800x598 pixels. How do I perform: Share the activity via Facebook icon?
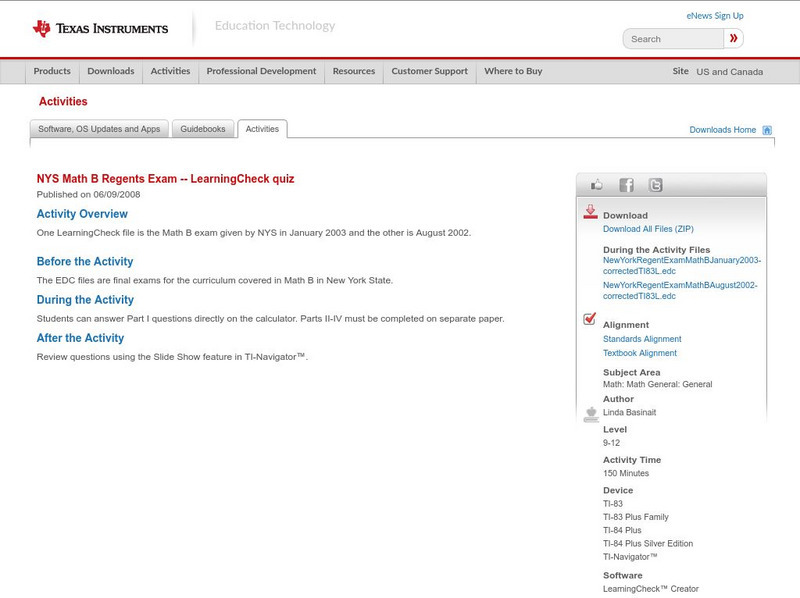coord(626,185)
